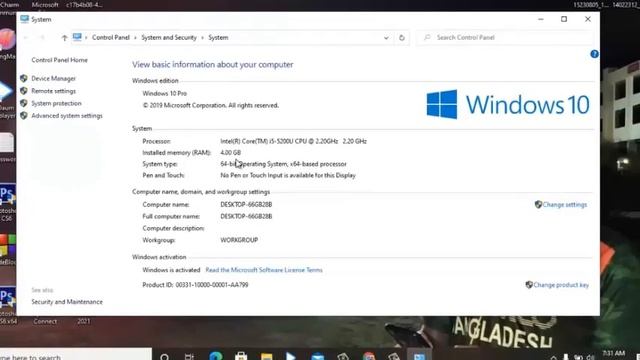Open File Explorer from the taskbar
Viewport: 640px width, 360px height.
tap(267, 357)
